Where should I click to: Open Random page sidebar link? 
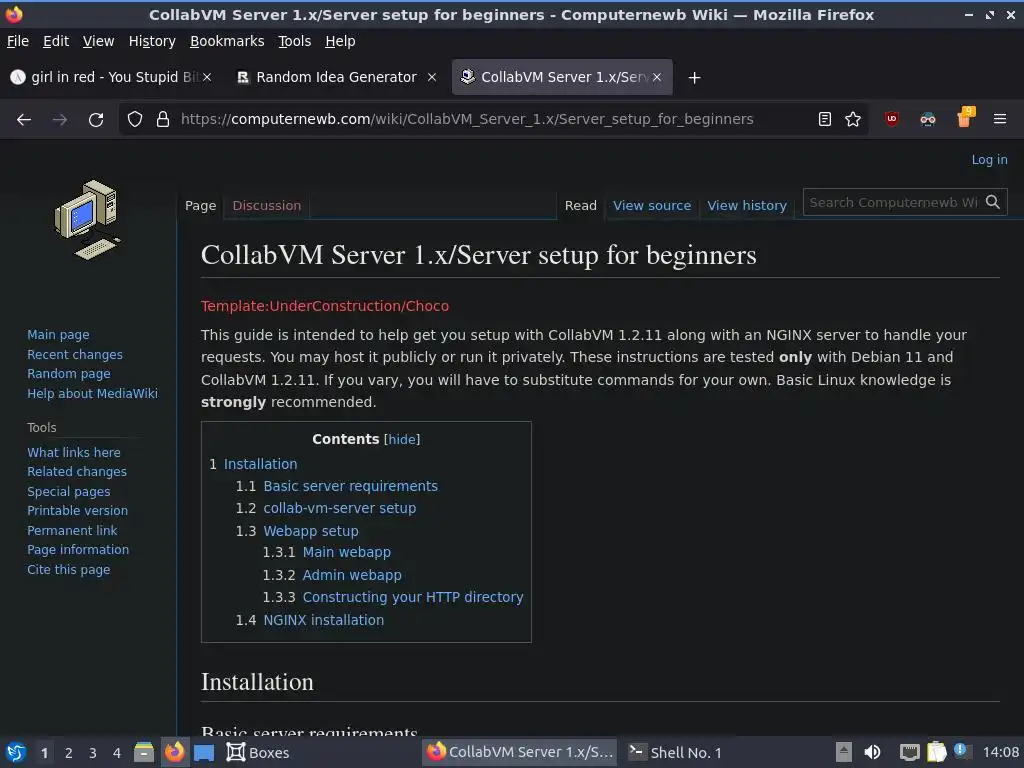(69, 374)
